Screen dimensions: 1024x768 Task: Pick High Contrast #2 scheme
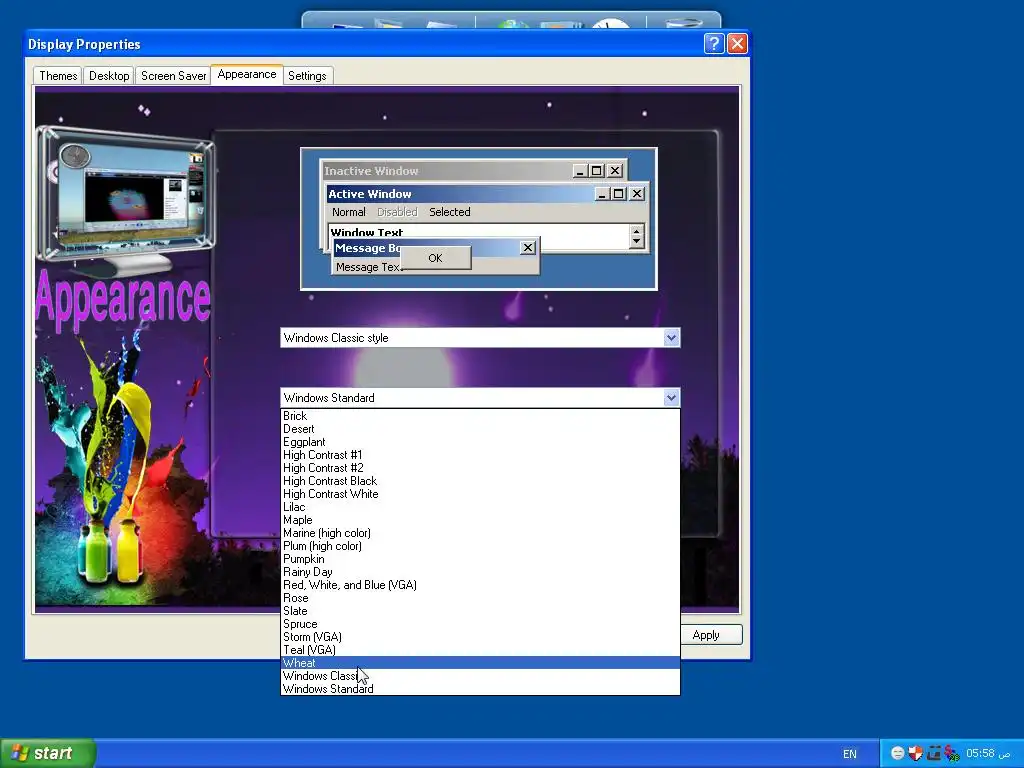tap(480, 468)
